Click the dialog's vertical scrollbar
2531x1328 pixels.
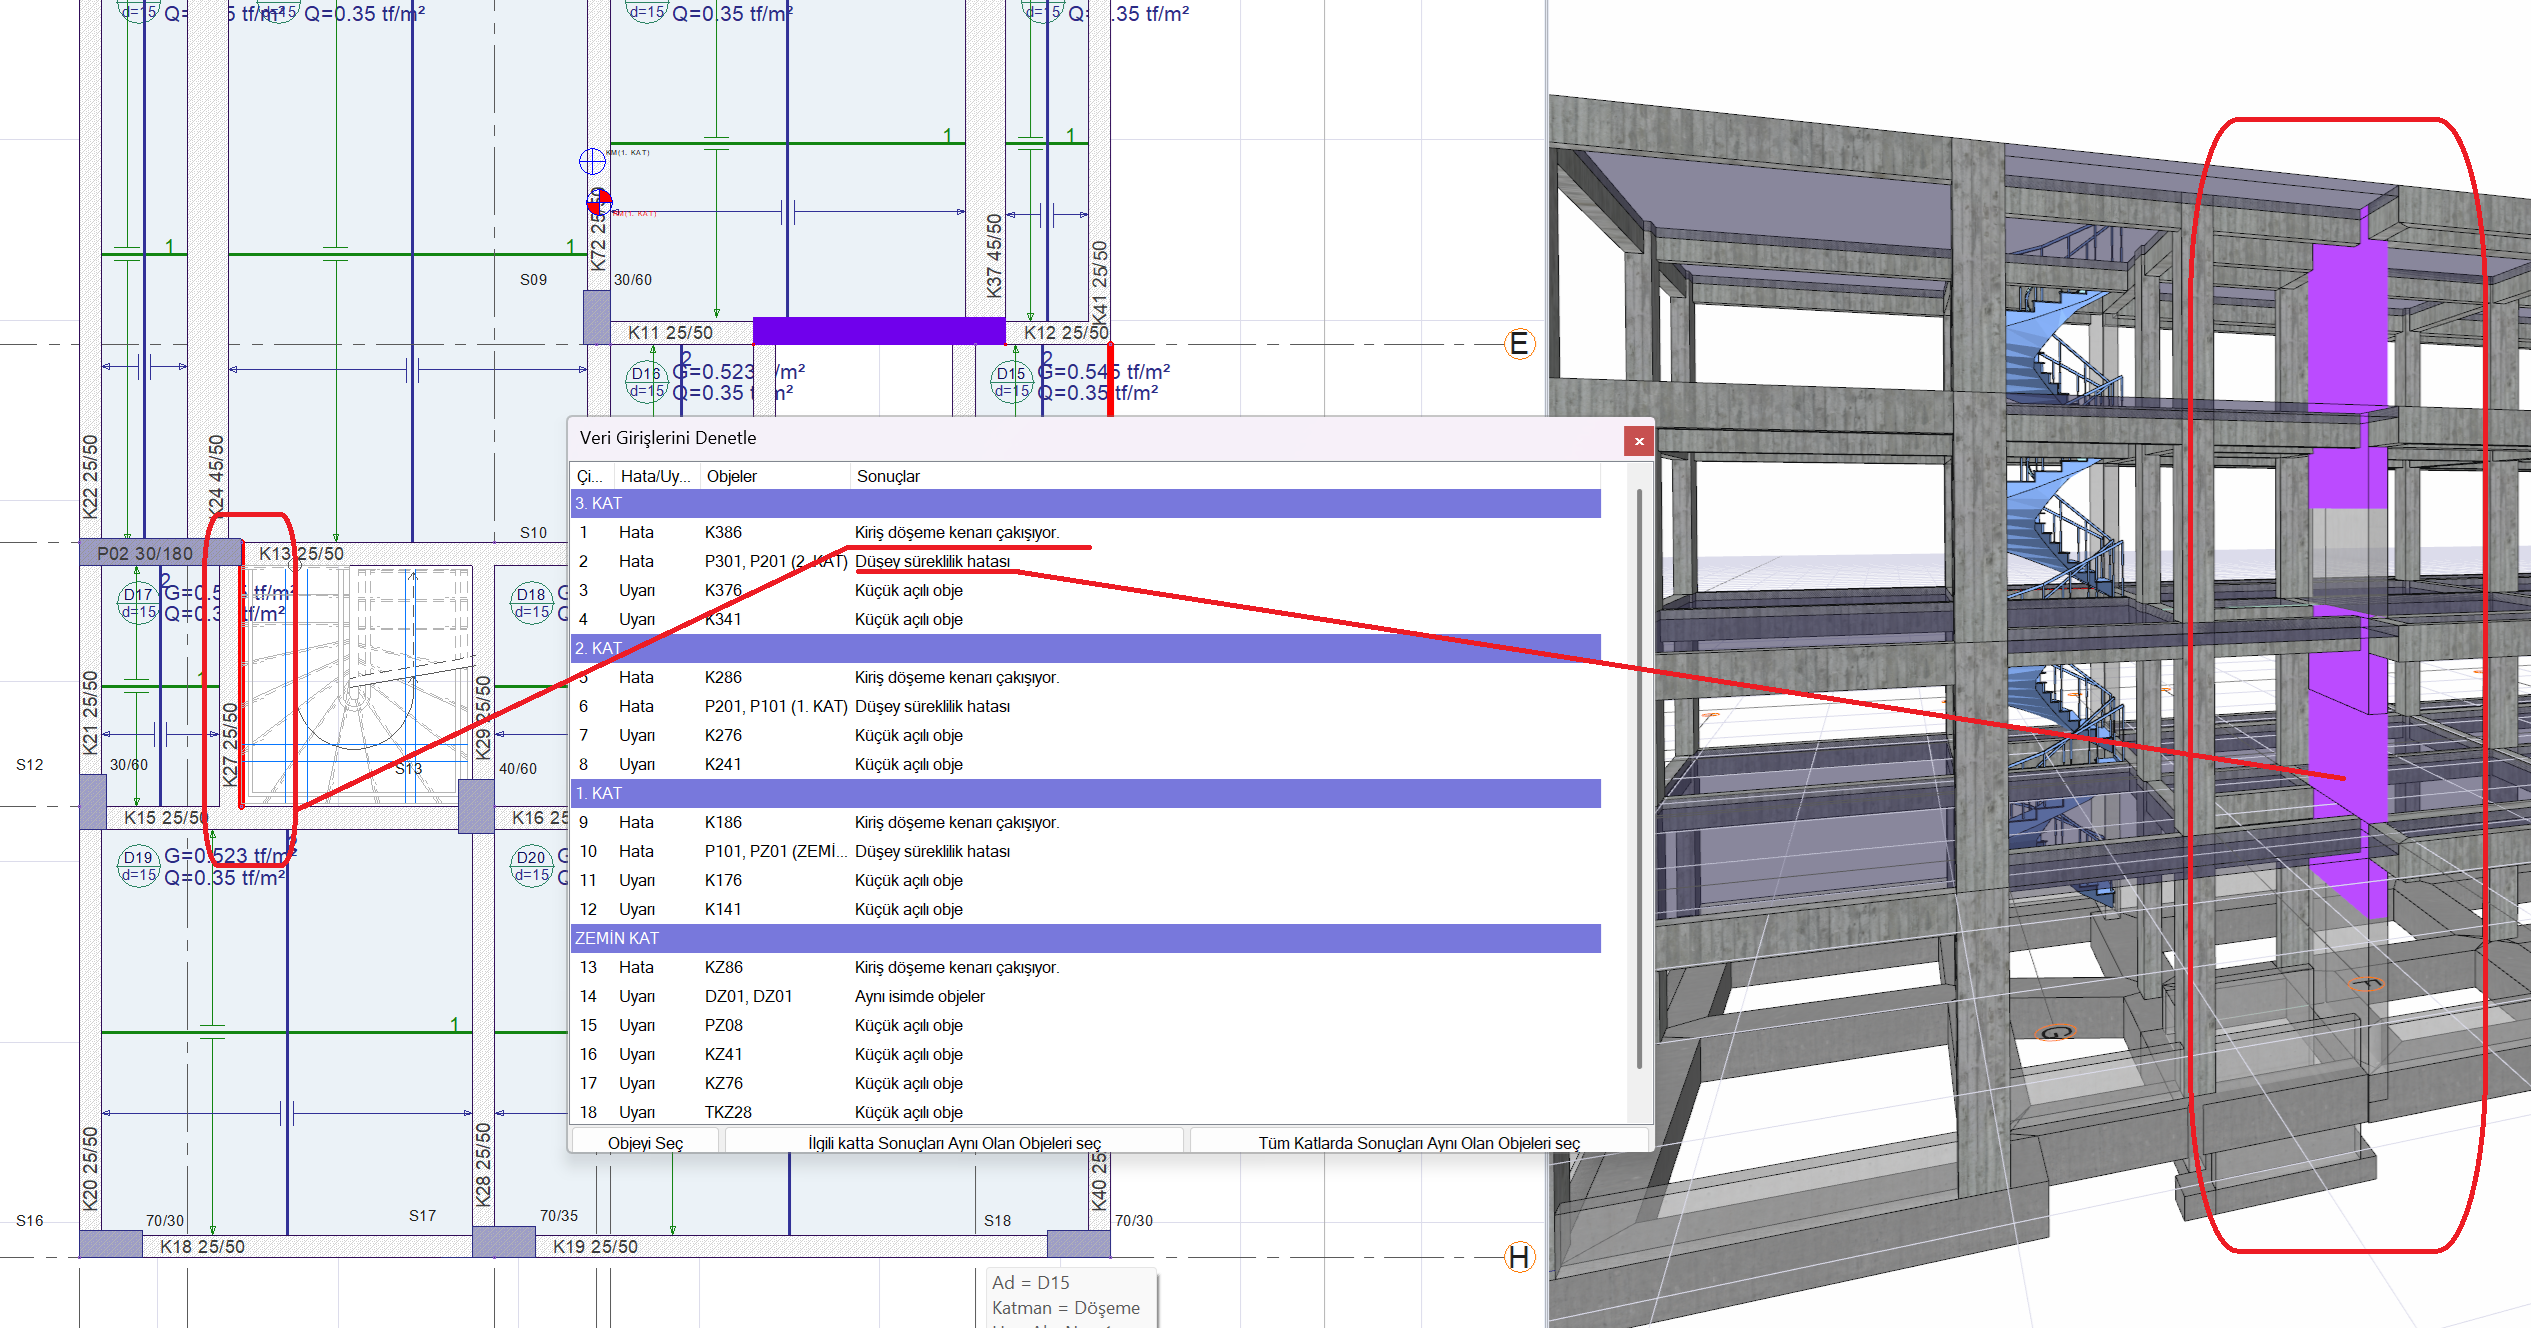click(x=1639, y=780)
